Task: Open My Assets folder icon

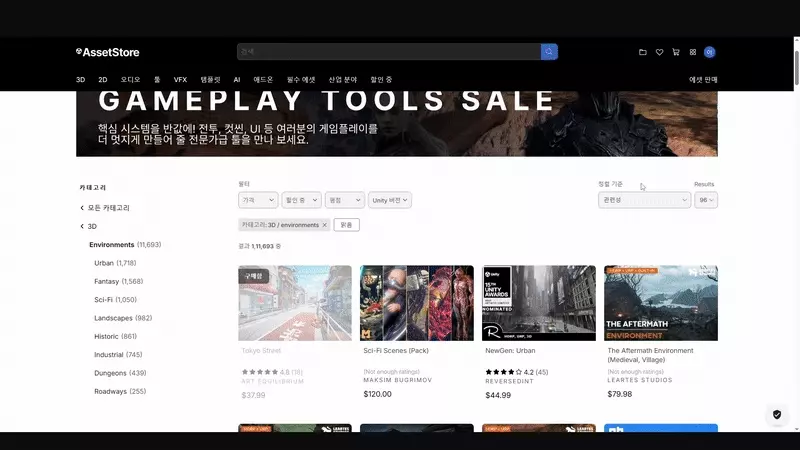Action: tap(643, 52)
